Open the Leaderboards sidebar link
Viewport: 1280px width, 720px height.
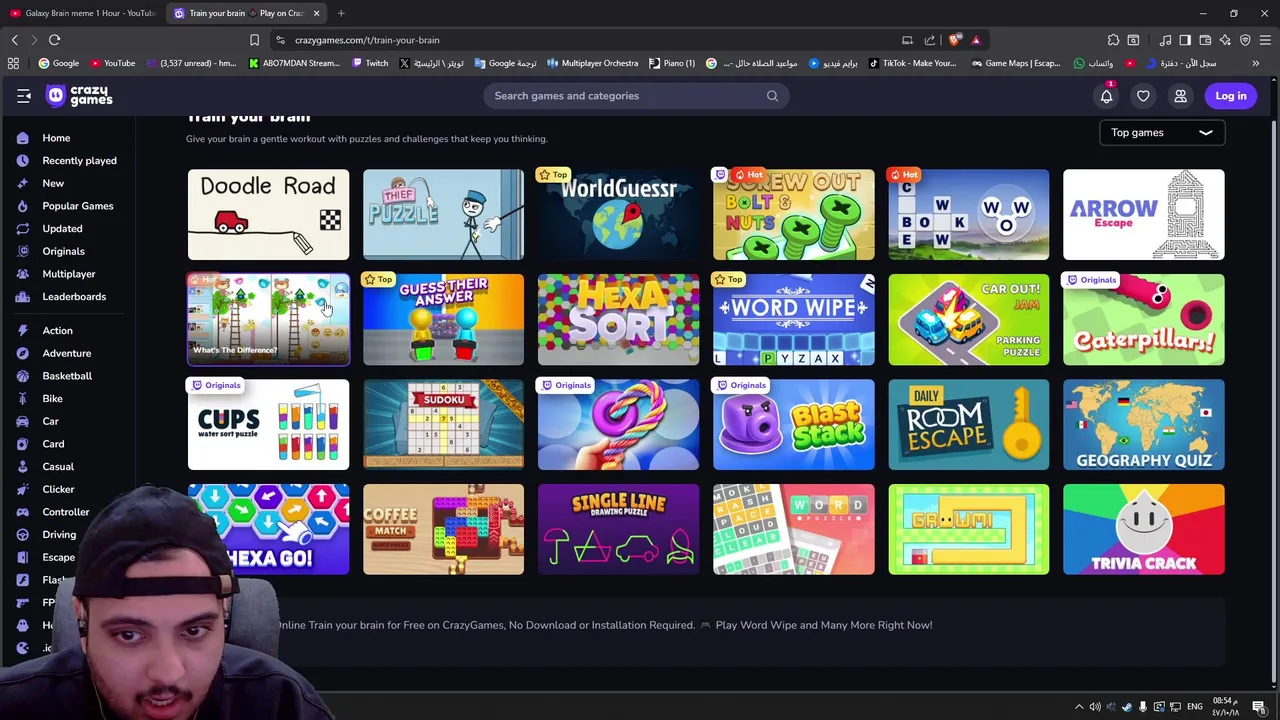click(x=74, y=297)
